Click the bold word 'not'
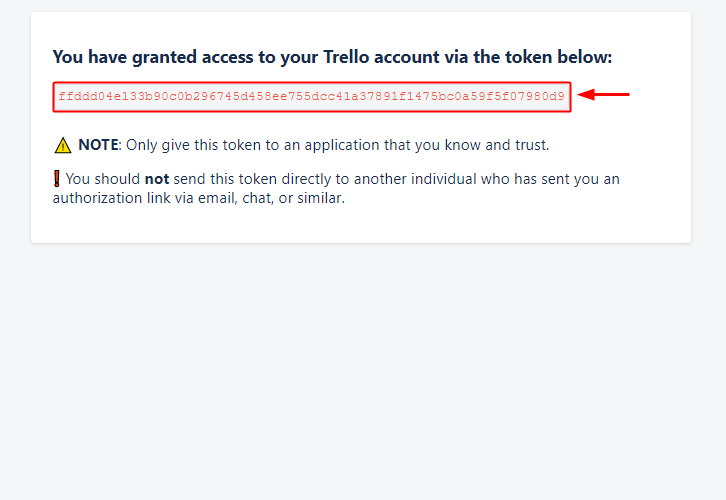Screen dimensions: 726x500 (157, 179)
